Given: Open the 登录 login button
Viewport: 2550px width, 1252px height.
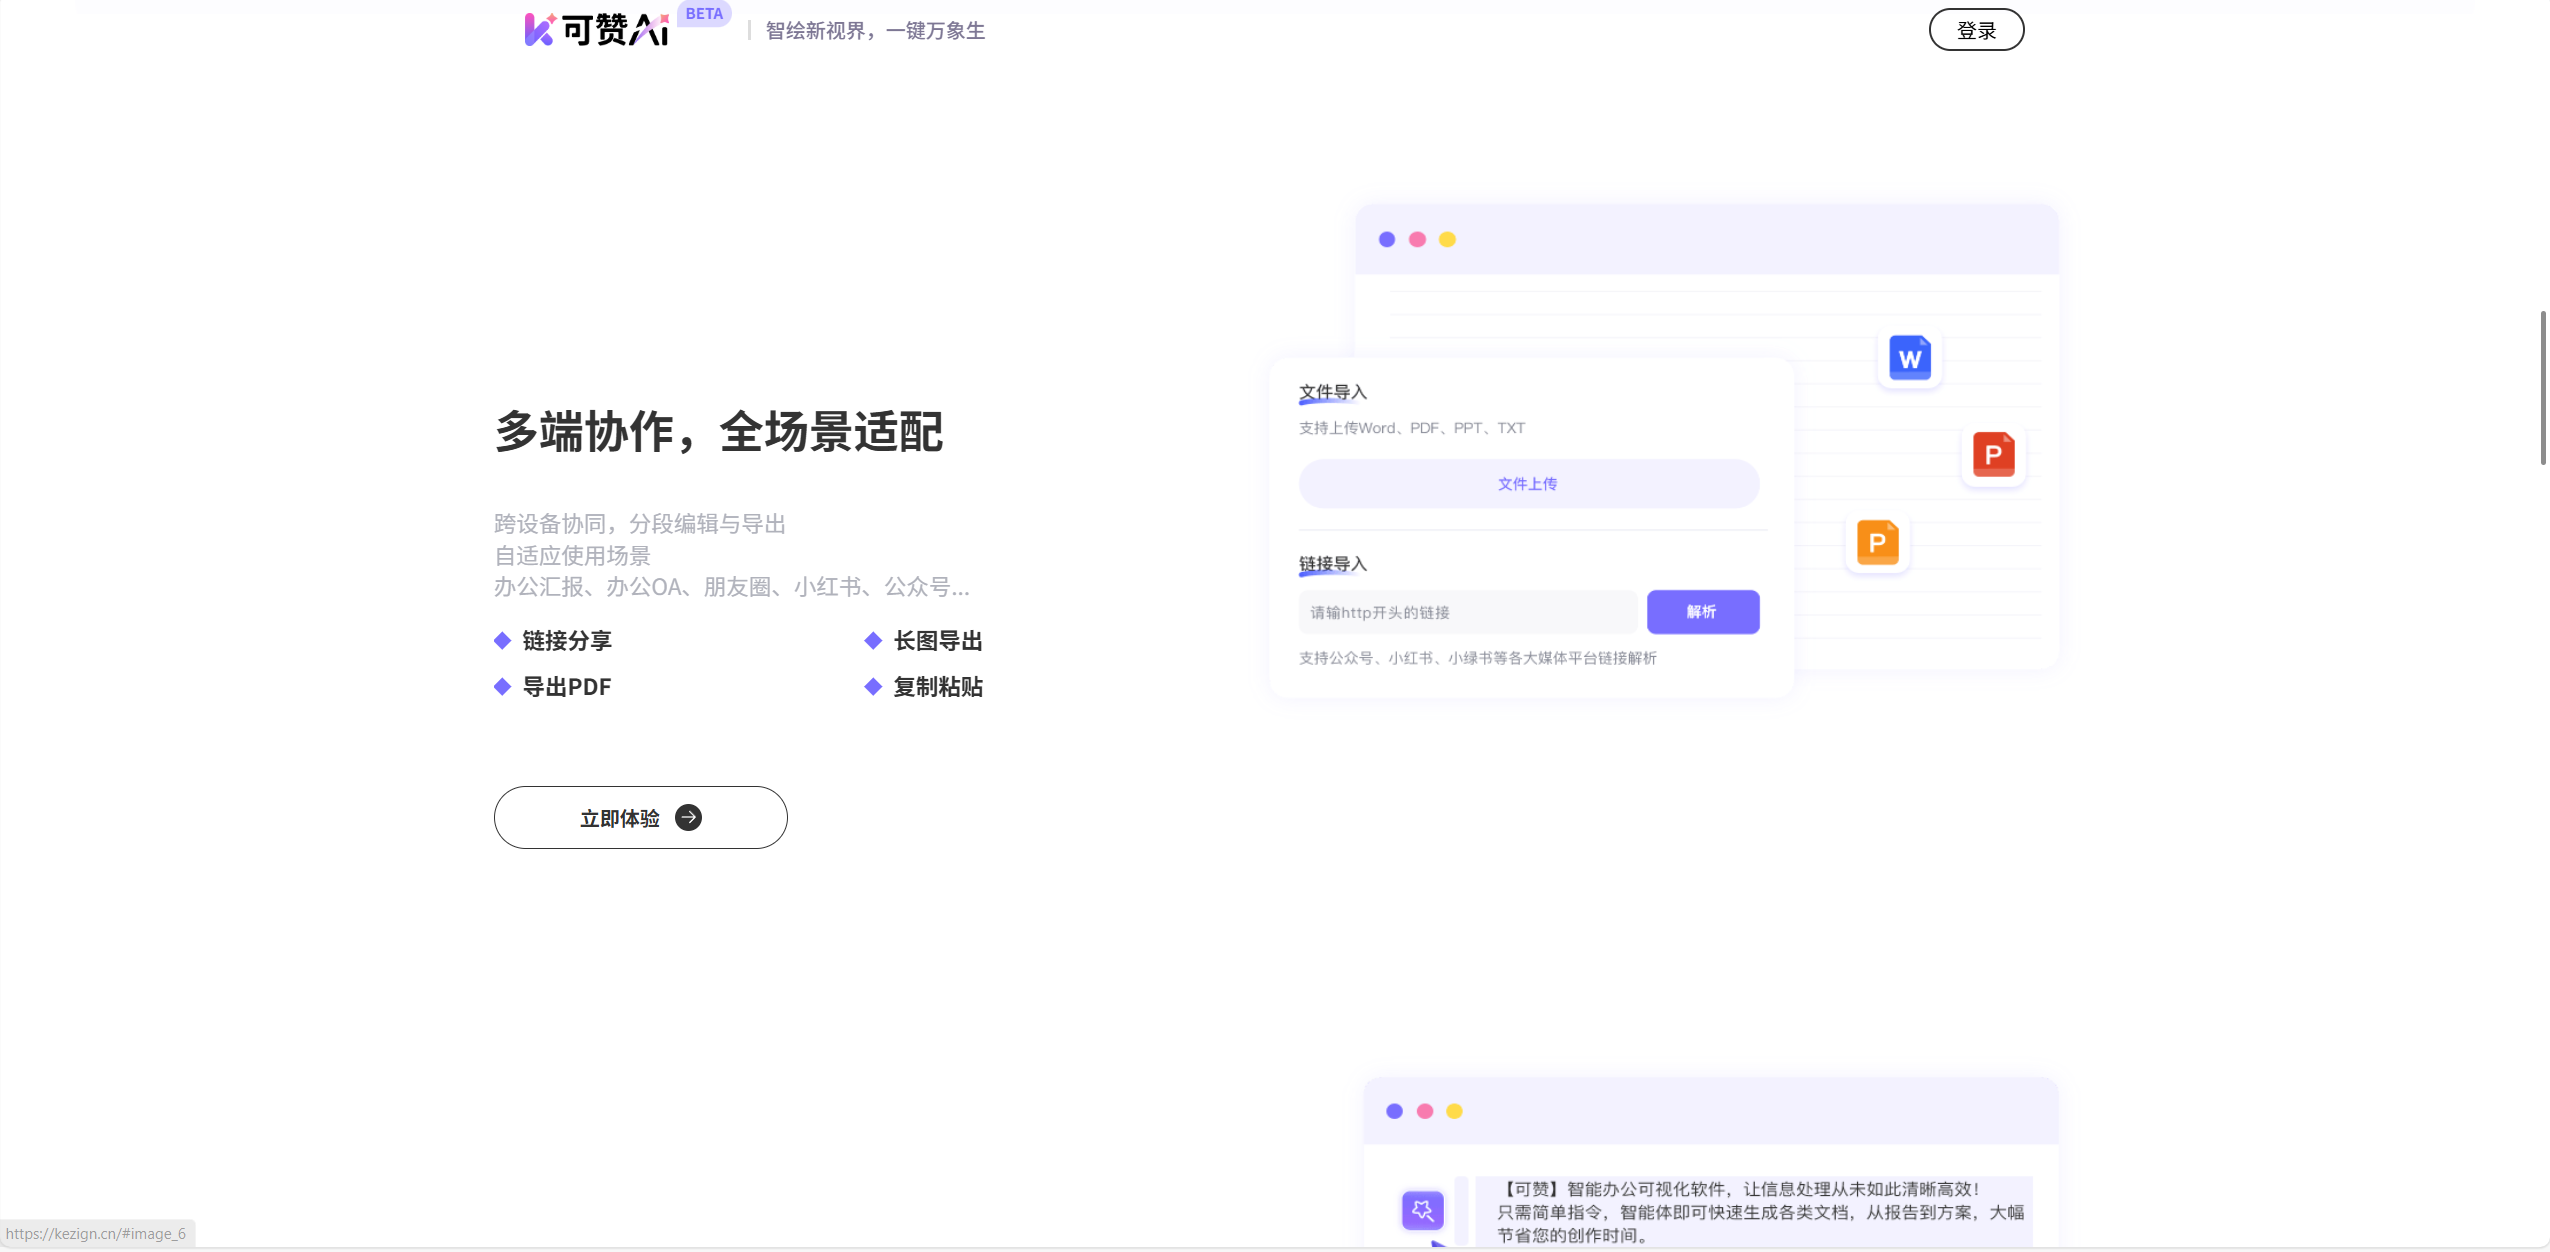Looking at the screenshot, I should (1976, 30).
